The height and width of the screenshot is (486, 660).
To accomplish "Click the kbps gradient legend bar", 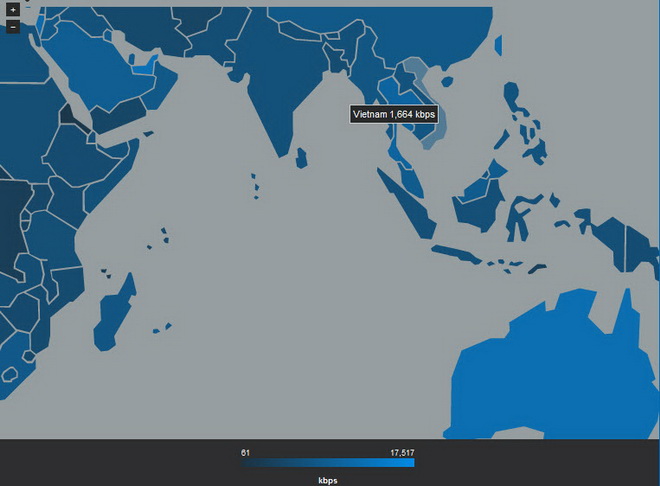I will click(x=328, y=463).
